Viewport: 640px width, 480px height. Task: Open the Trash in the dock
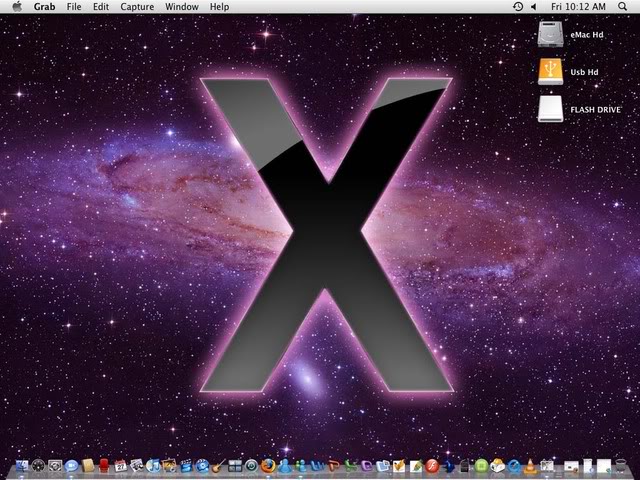(620, 465)
